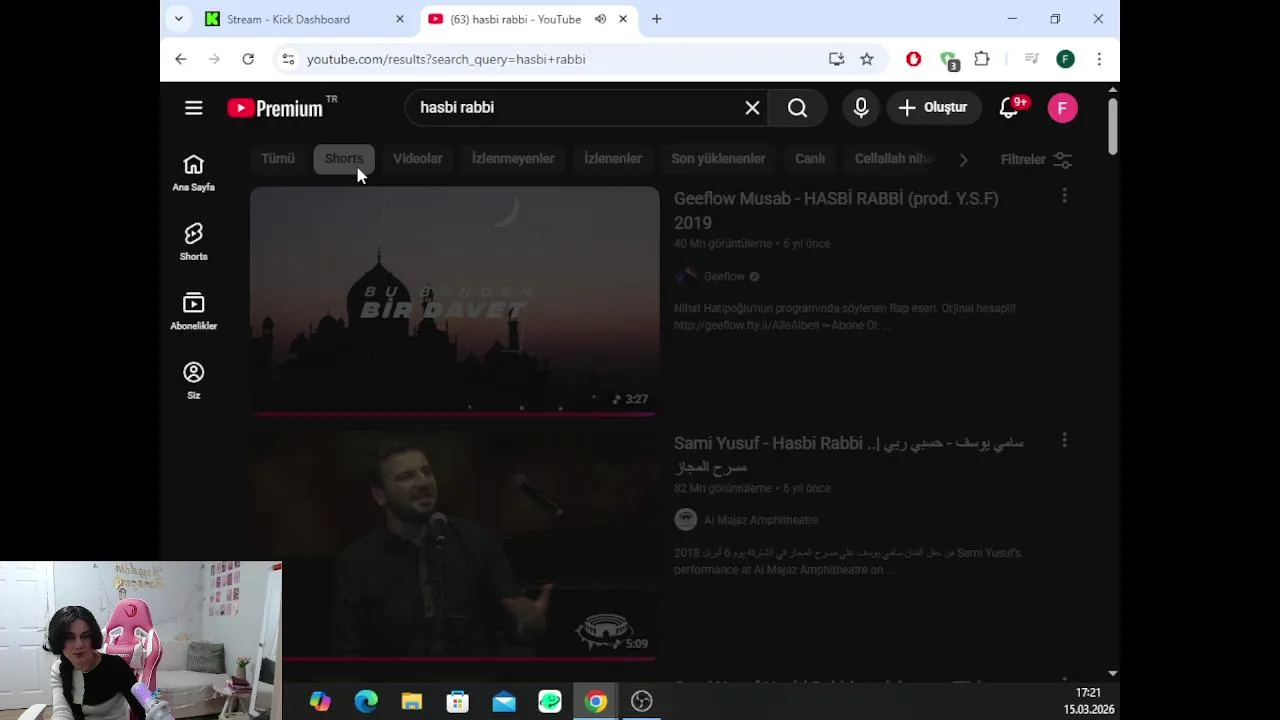Open Shorts in the left sidebar

pyautogui.click(x=194, y=241)
